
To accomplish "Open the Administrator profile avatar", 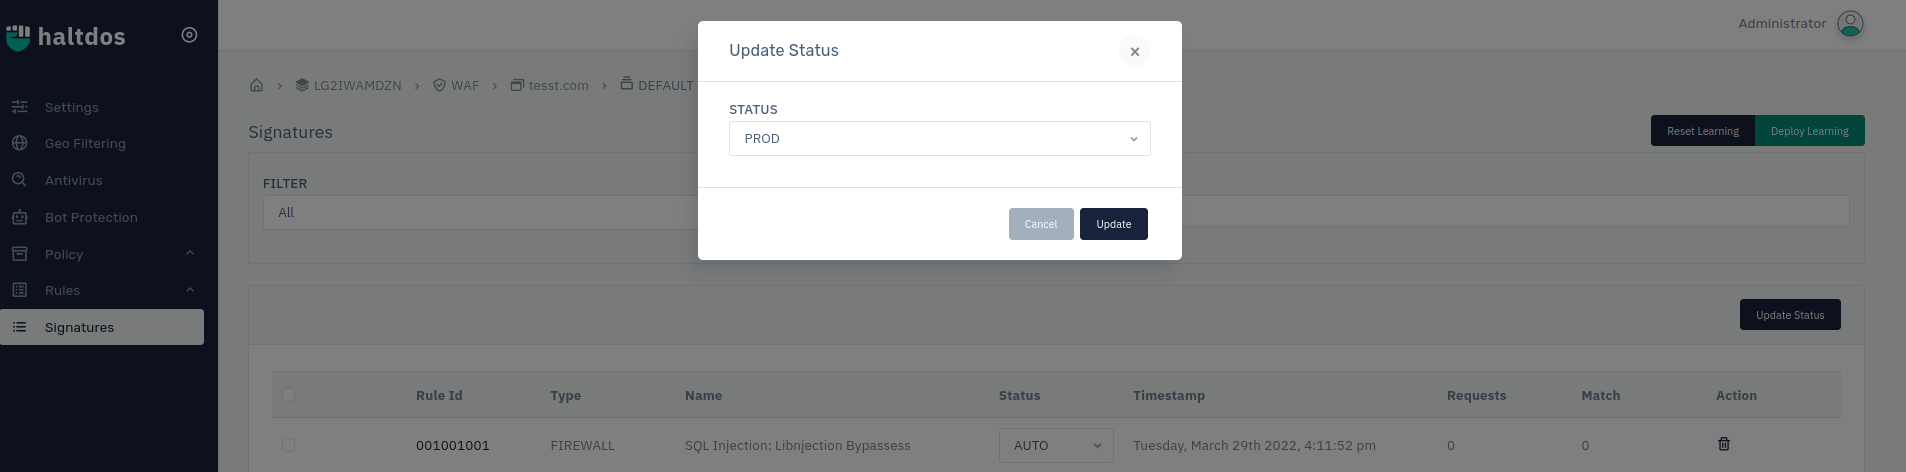I will tap(1851, 24).
